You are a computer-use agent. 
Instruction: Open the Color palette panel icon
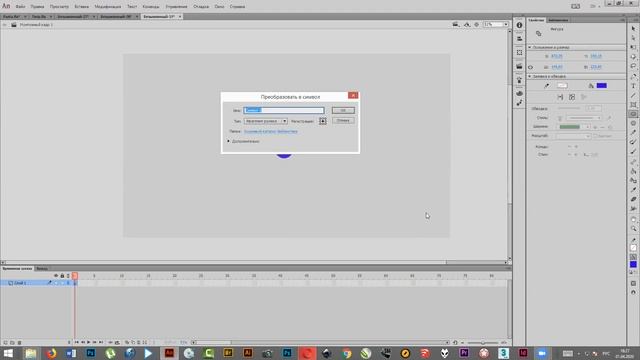coord(519,93)
